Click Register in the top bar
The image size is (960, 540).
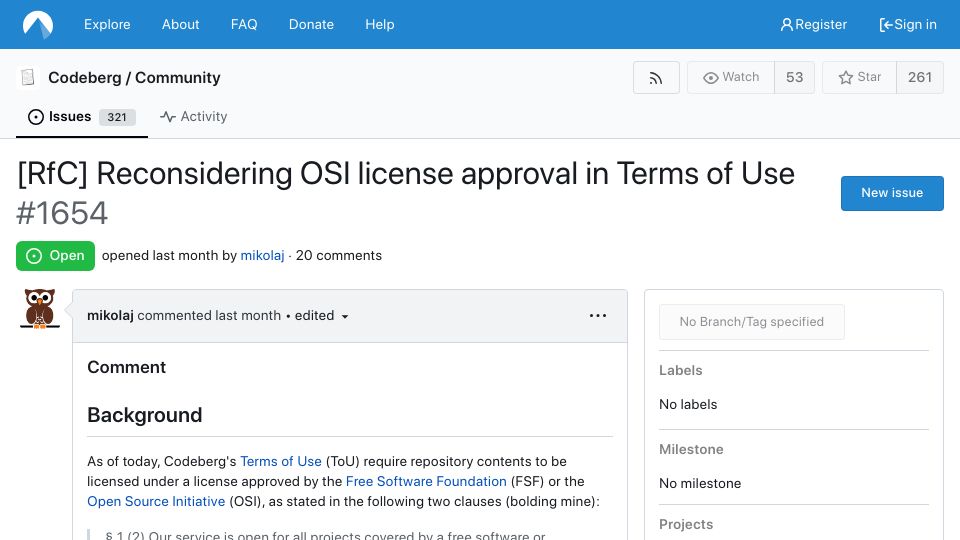(x=814, y=24)
